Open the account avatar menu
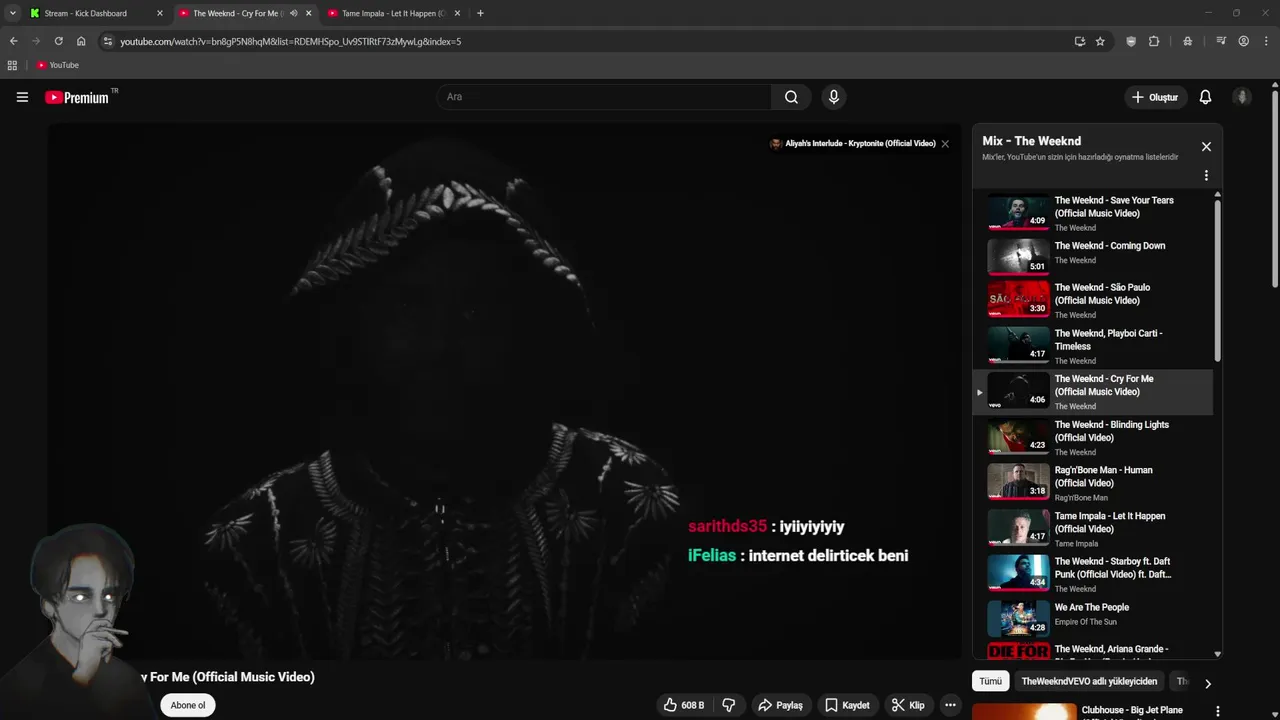Image resolution: width=1280 pixels, height=720 pixels. point(1242,97)
